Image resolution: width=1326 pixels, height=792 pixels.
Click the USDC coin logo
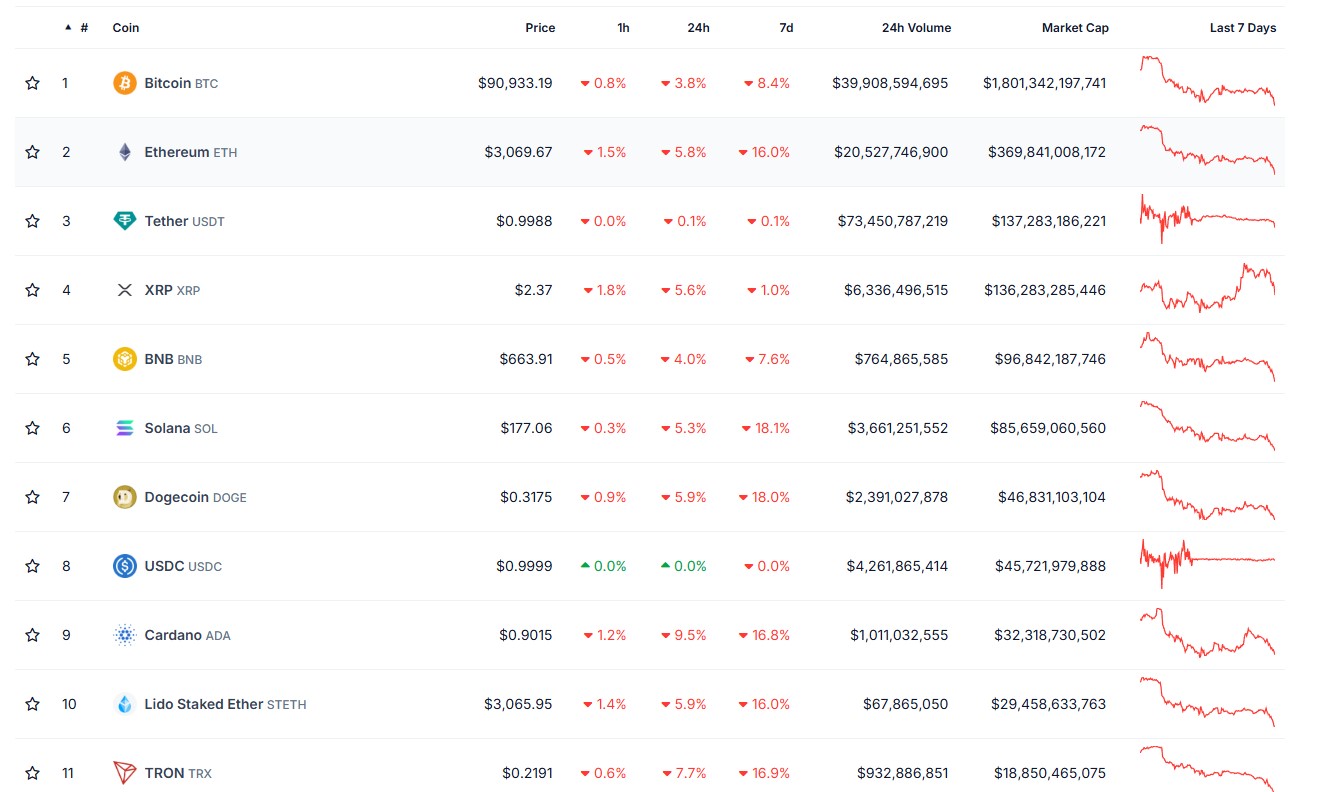point(125,566)
